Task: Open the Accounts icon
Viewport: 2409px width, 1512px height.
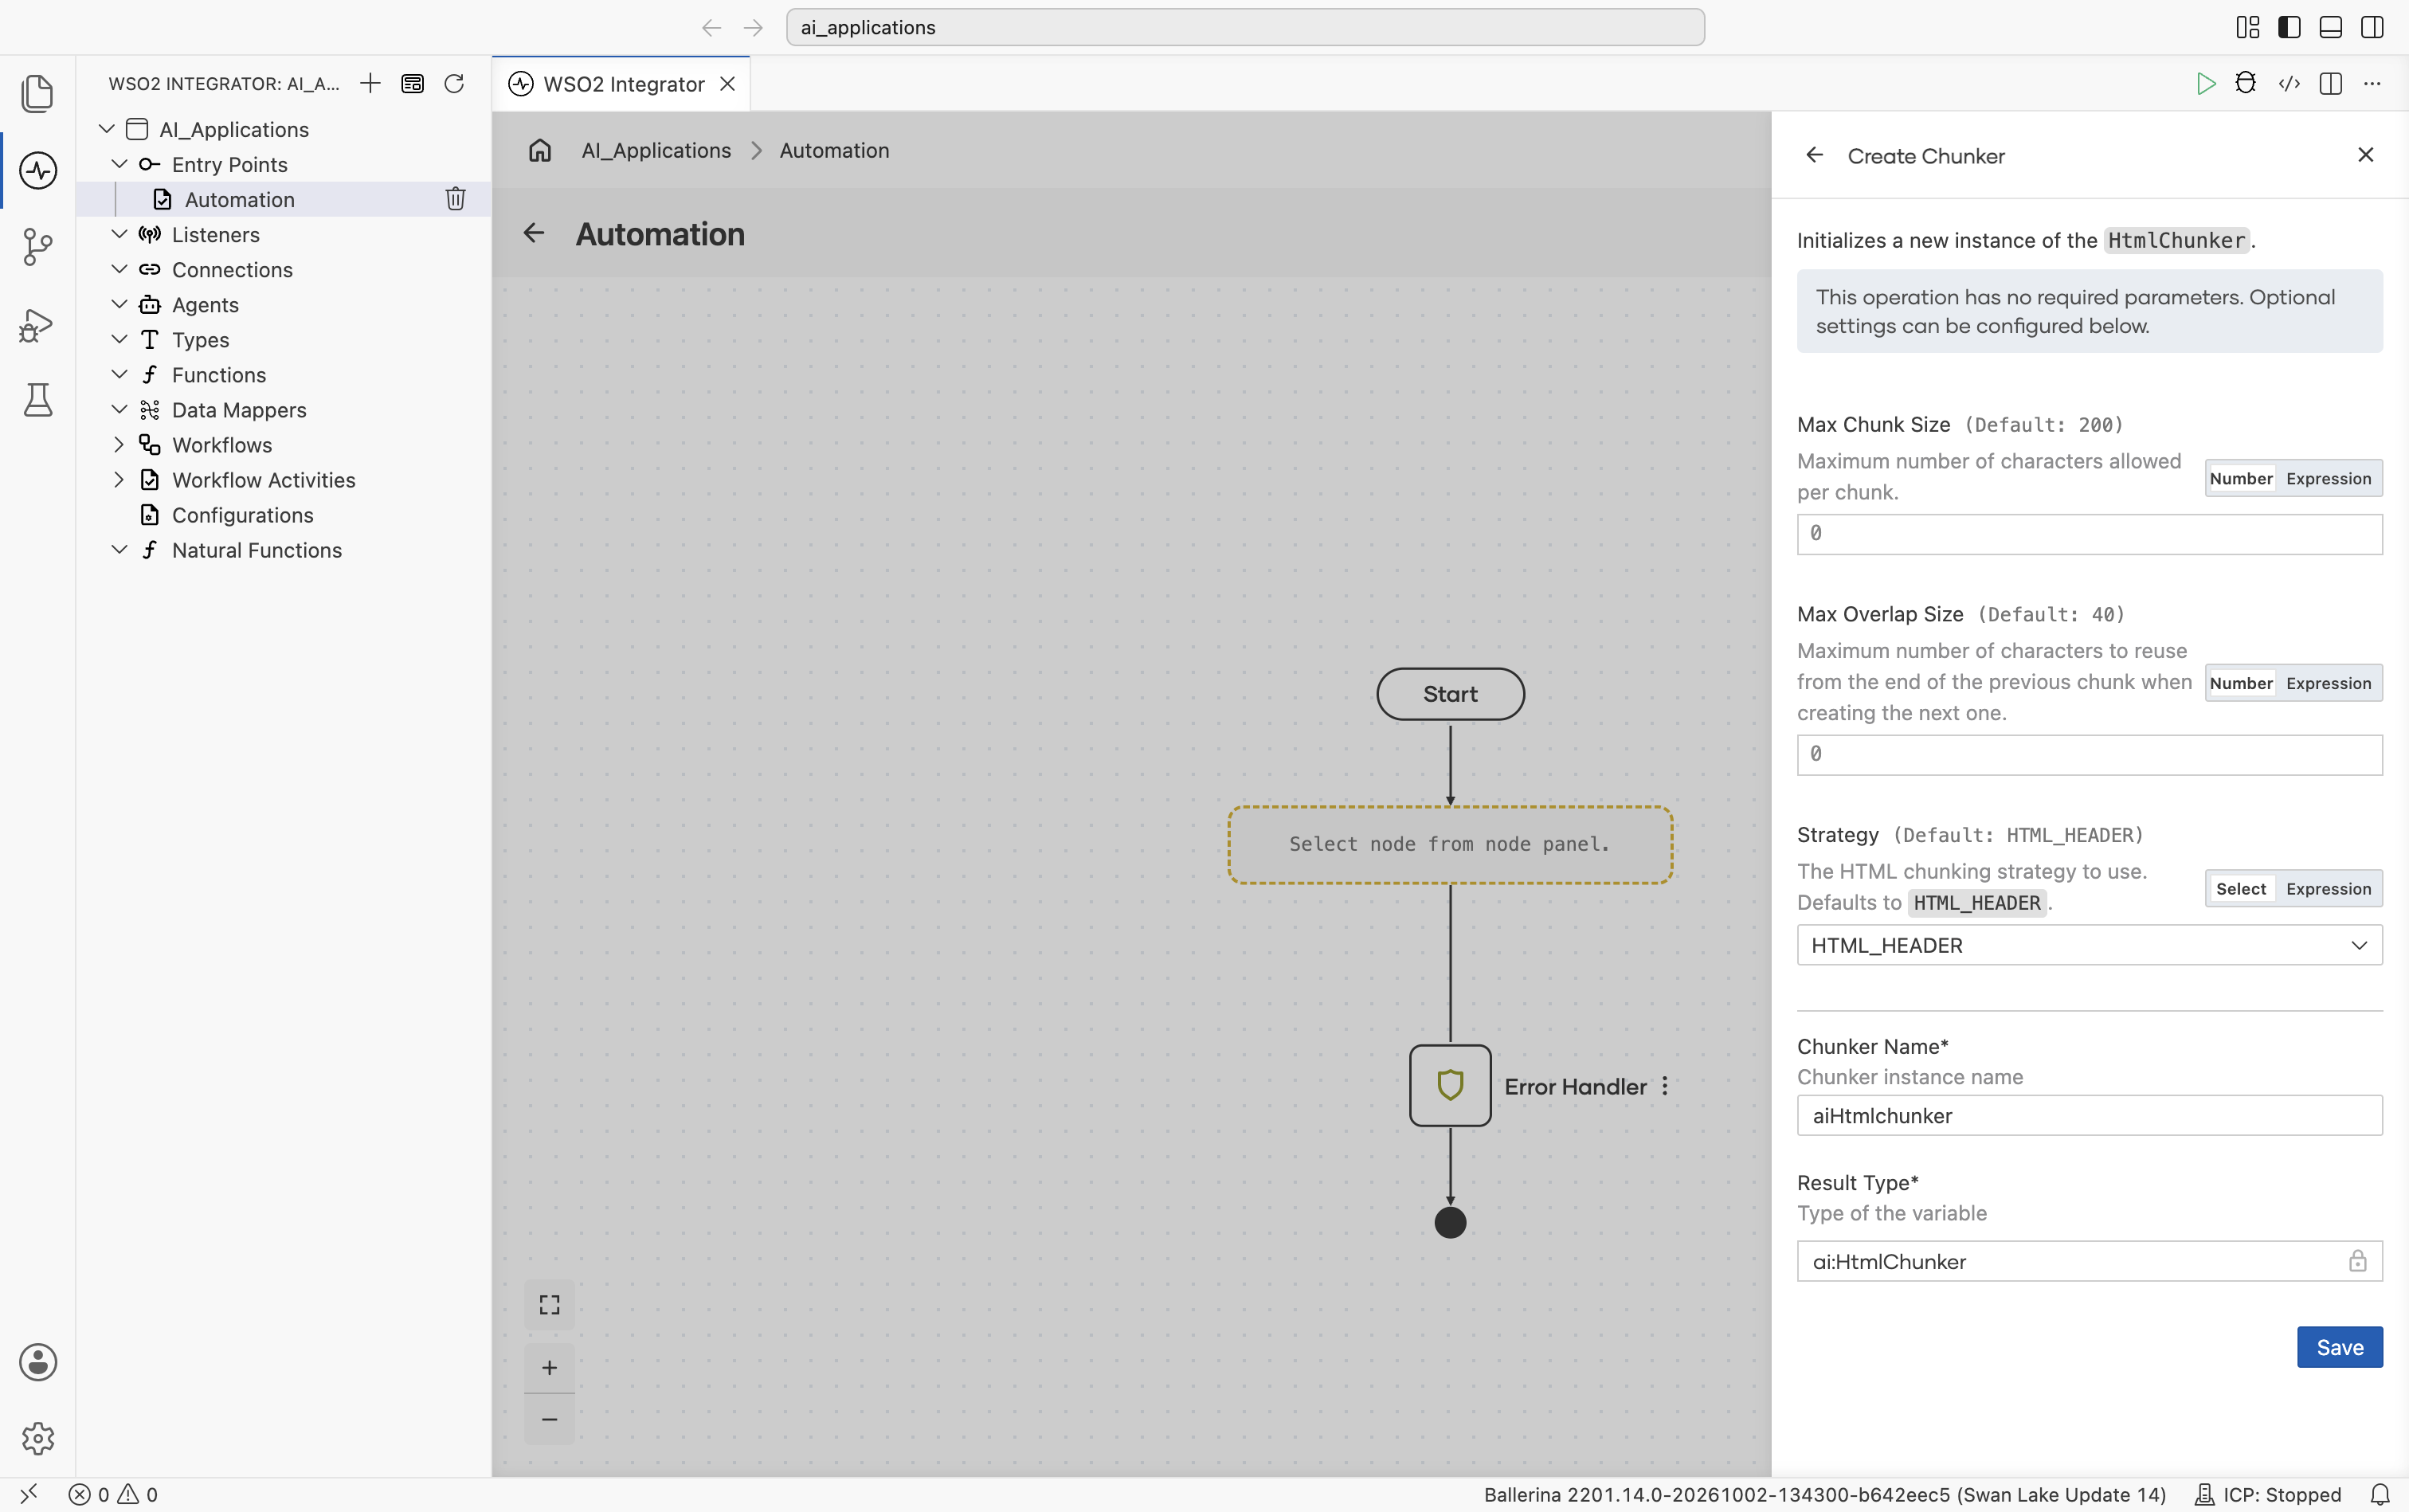Action: (x=38, y=1362)
